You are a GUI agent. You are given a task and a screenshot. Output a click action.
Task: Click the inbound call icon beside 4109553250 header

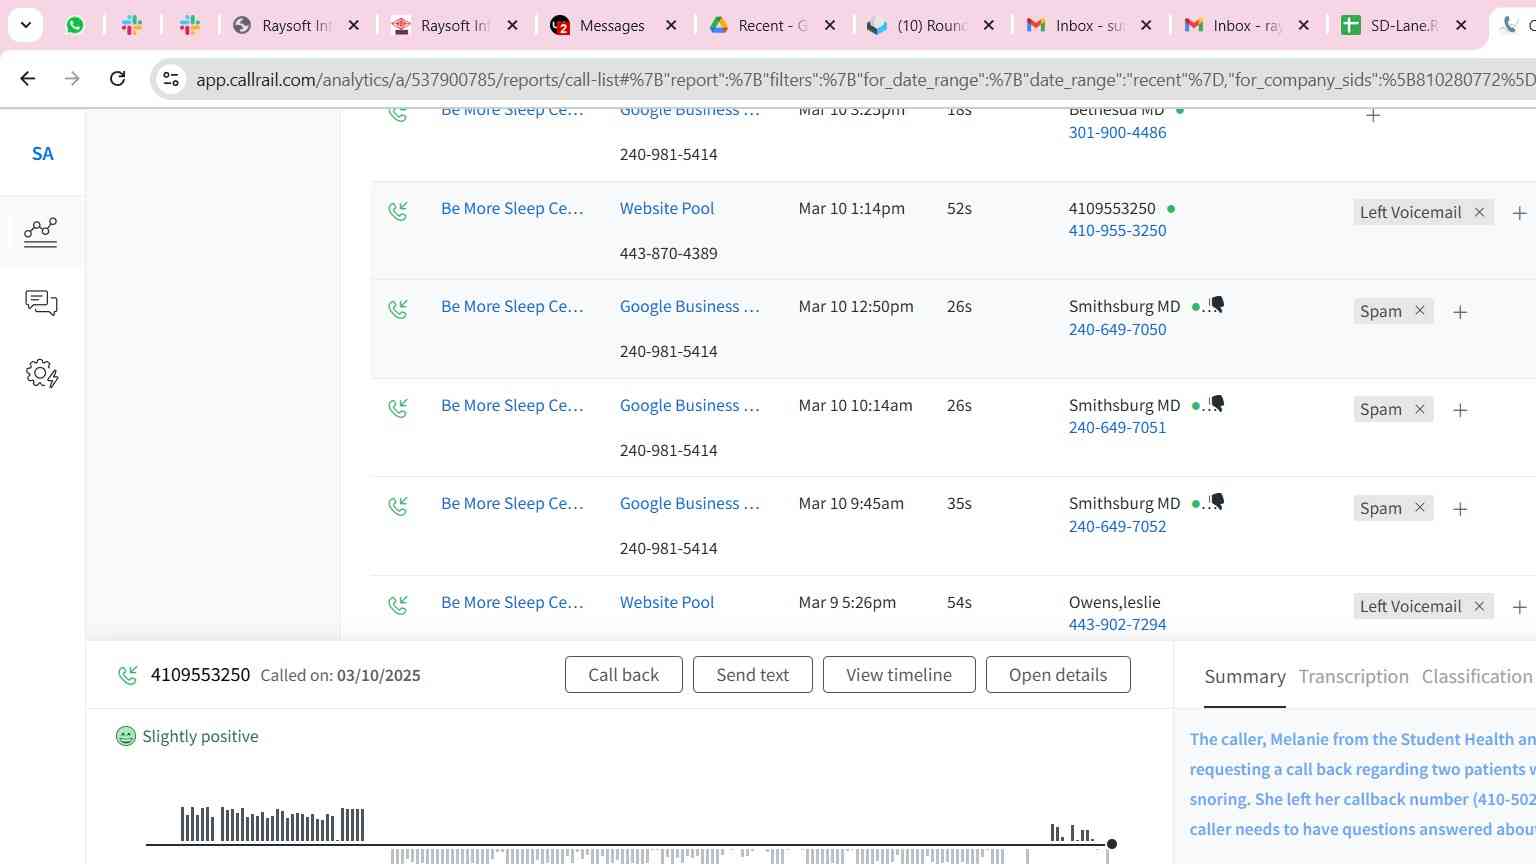[127, 675]
